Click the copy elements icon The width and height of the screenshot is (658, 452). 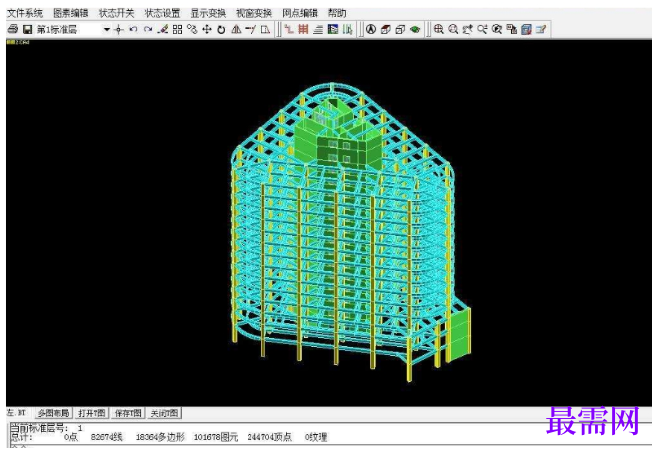click(192, 29)
